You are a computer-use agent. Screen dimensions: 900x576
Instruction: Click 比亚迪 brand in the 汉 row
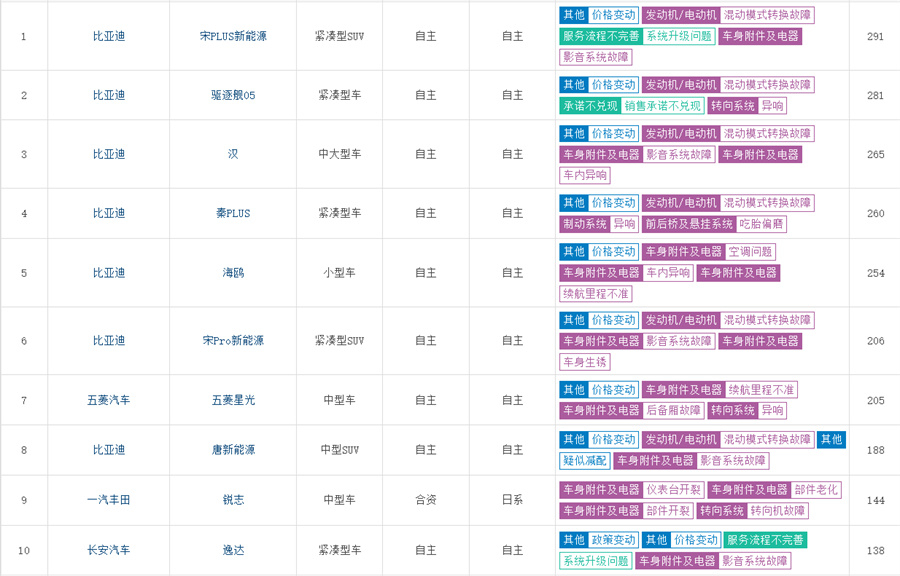pos(108,154)
